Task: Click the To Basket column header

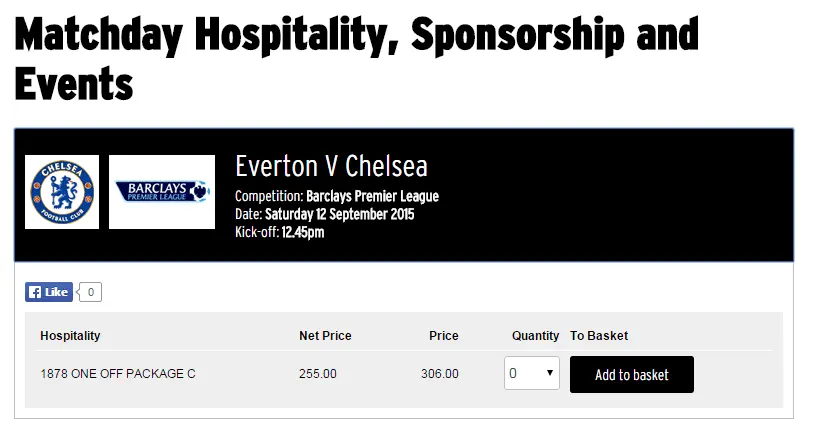Action: coord(599,336)
